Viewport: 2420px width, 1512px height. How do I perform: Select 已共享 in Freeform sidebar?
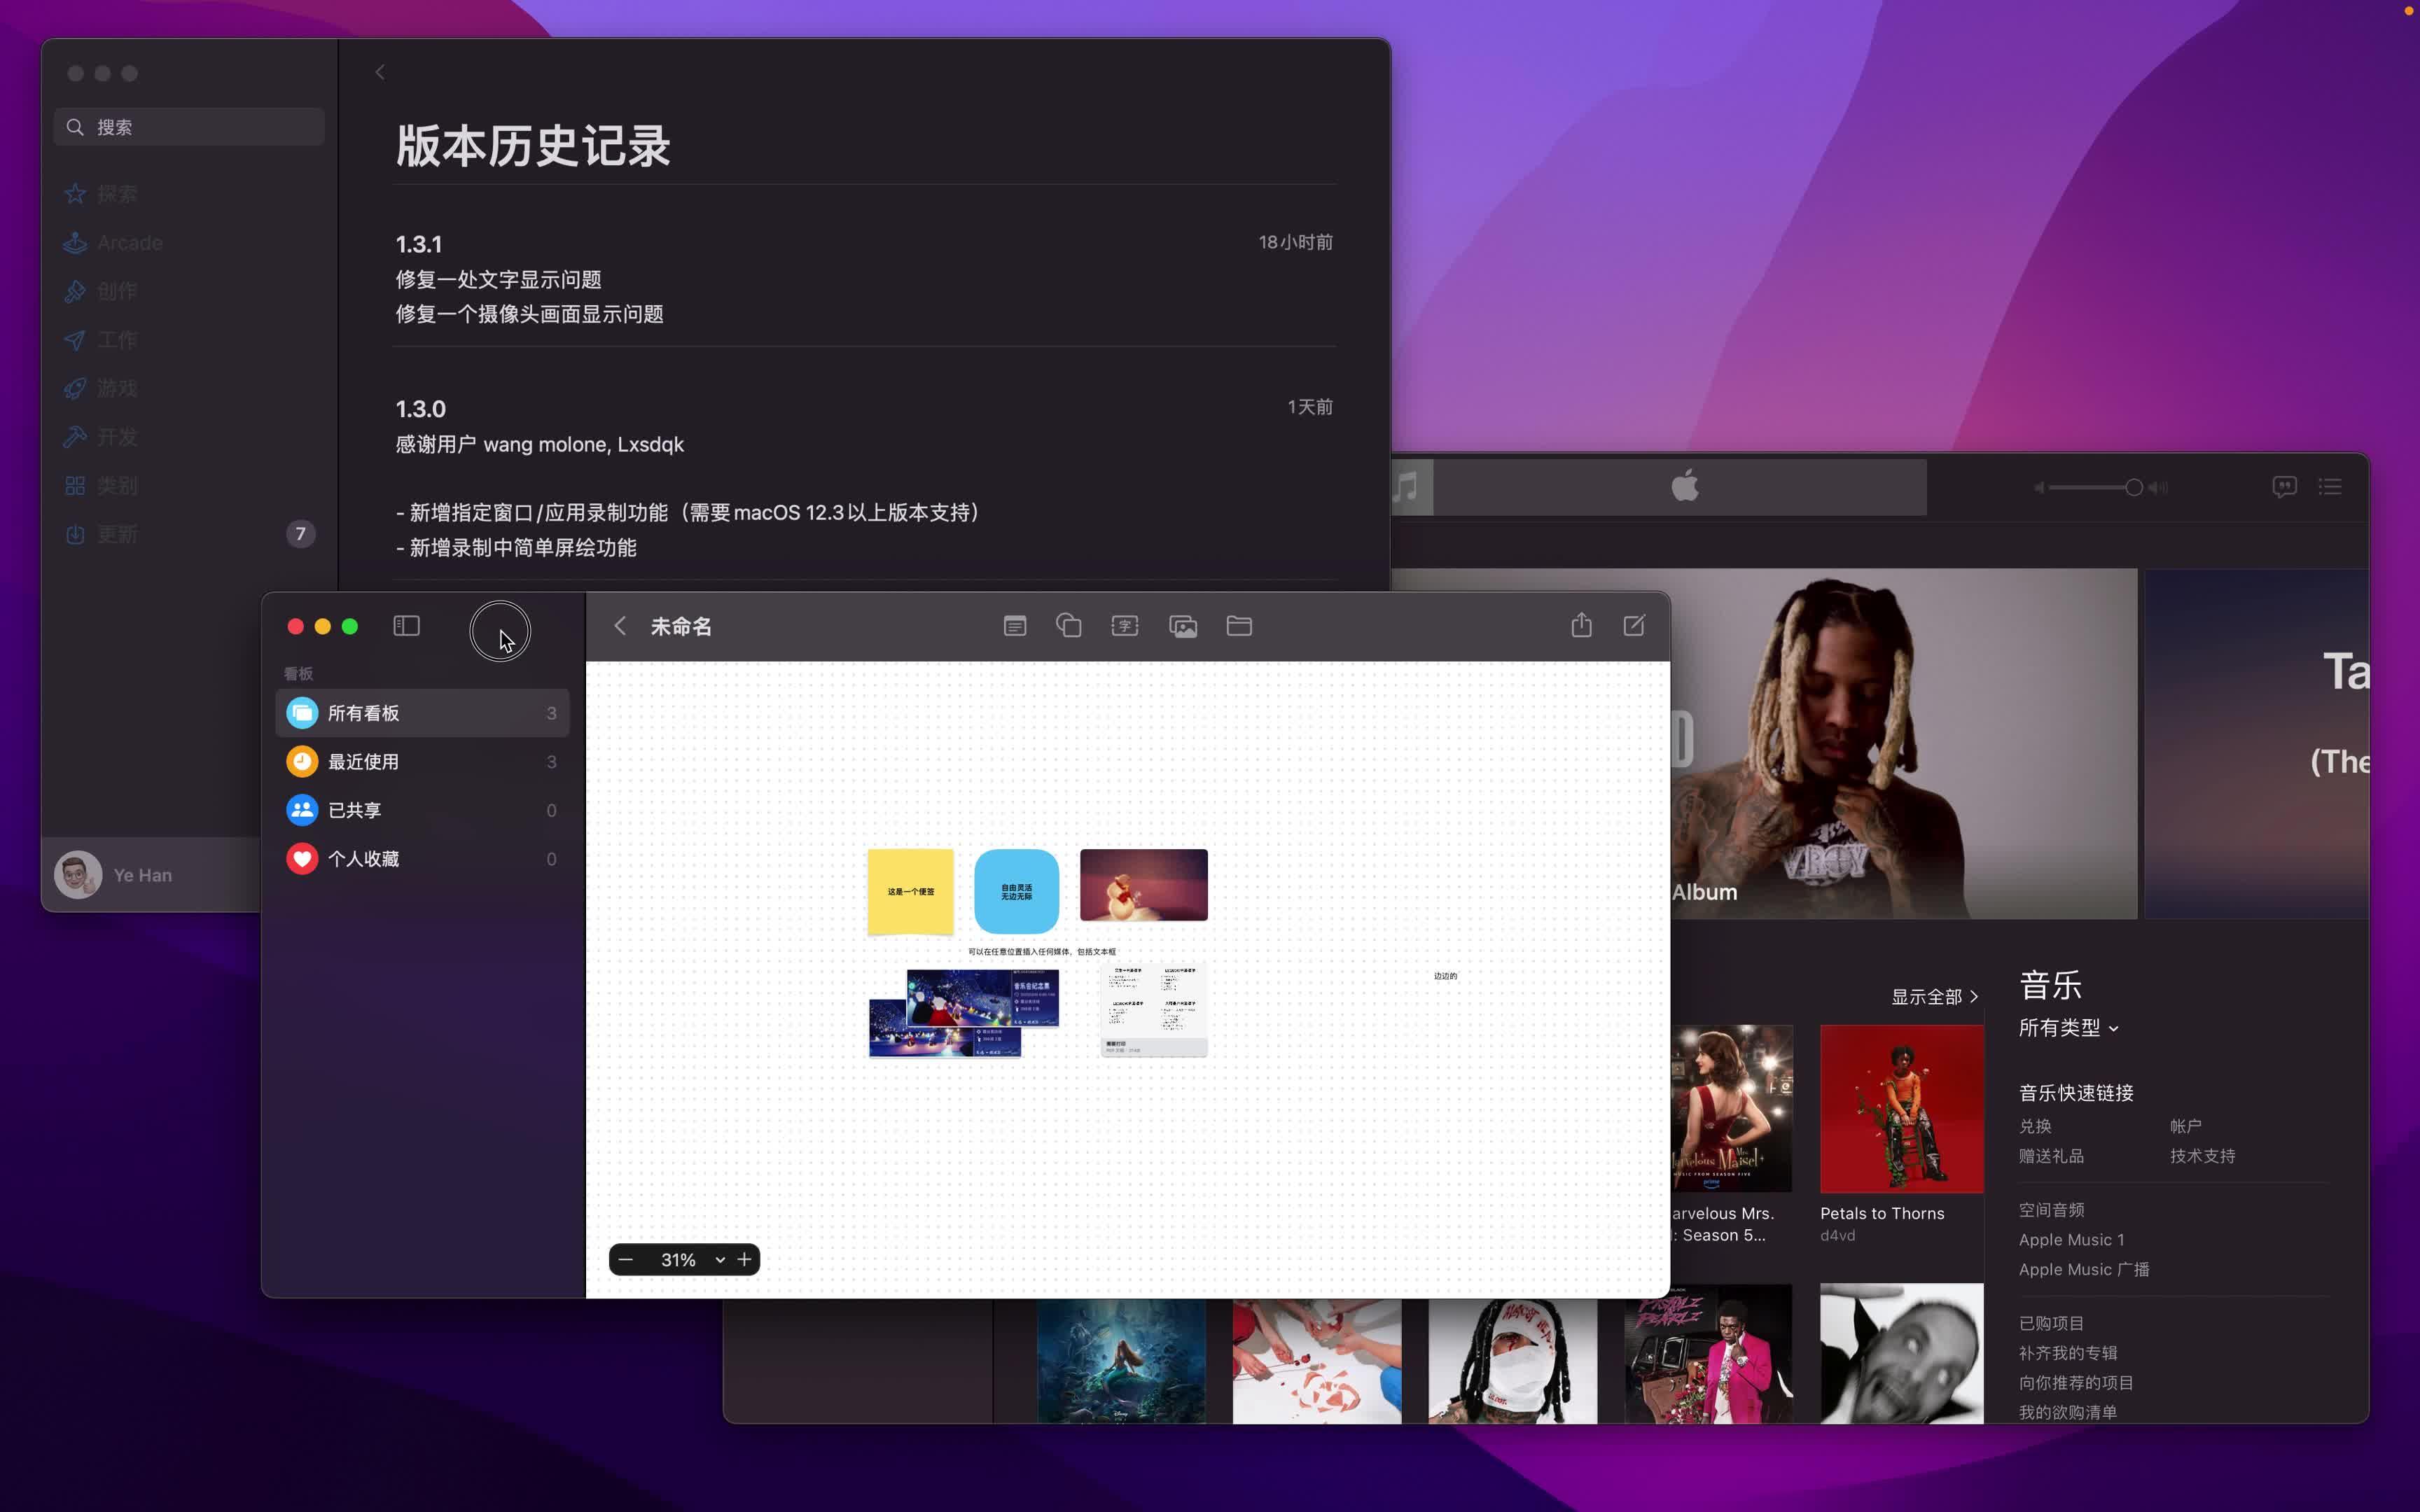[422, 810]
